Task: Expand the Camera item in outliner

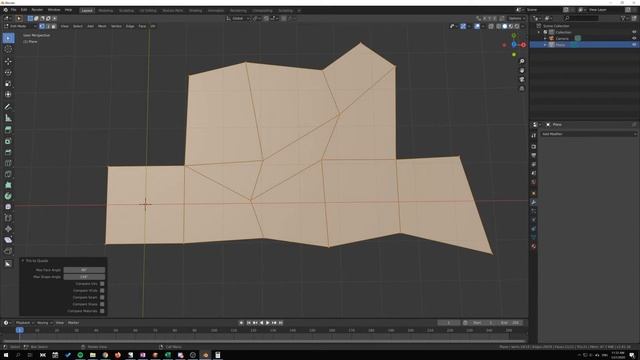Action: 545,38
